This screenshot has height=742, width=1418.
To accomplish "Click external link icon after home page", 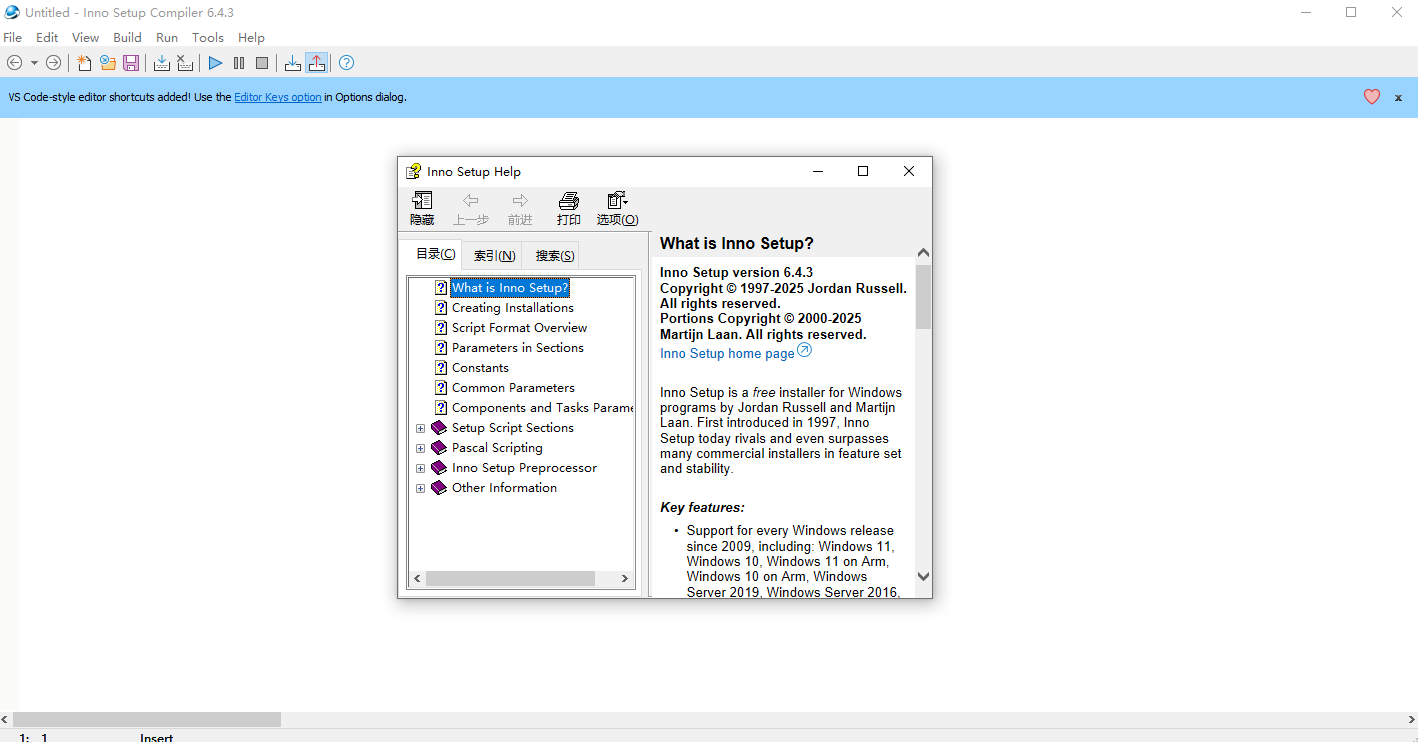I will pos(804,351).
